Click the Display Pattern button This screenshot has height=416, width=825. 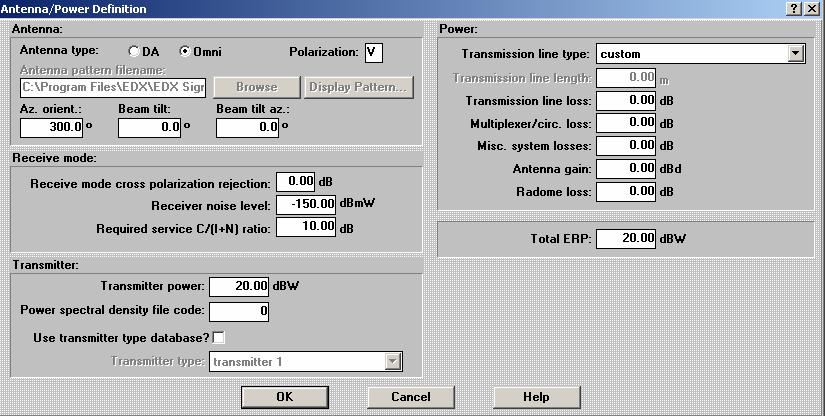point(359,87)
